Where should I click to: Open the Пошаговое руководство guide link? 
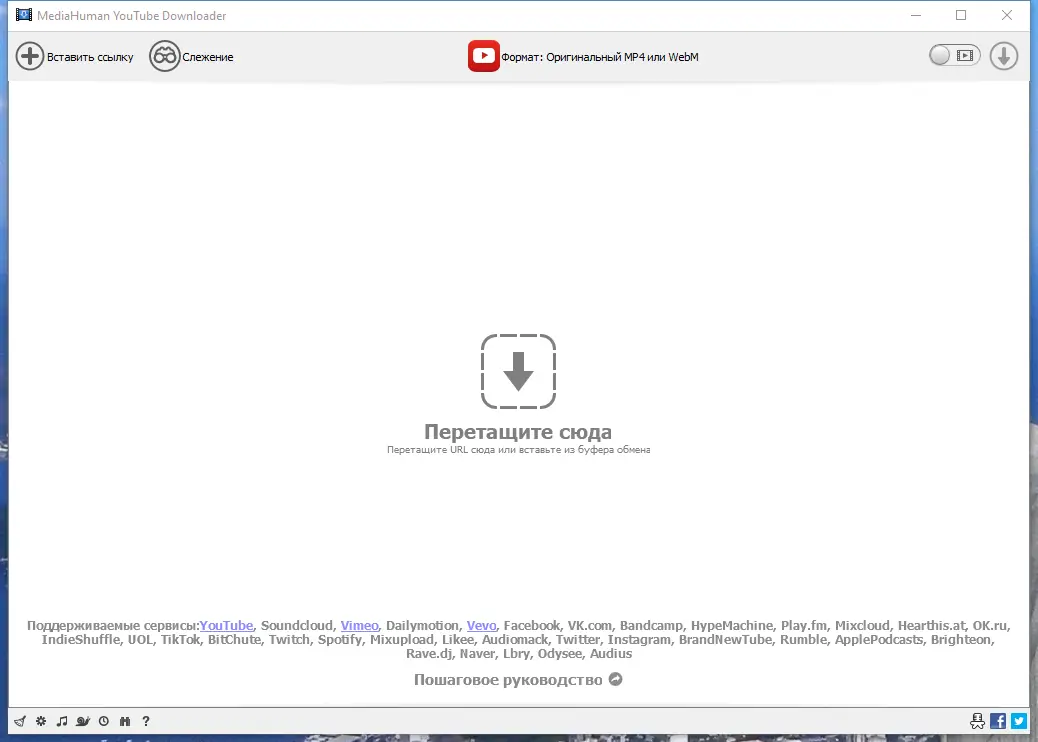point(508,680)
